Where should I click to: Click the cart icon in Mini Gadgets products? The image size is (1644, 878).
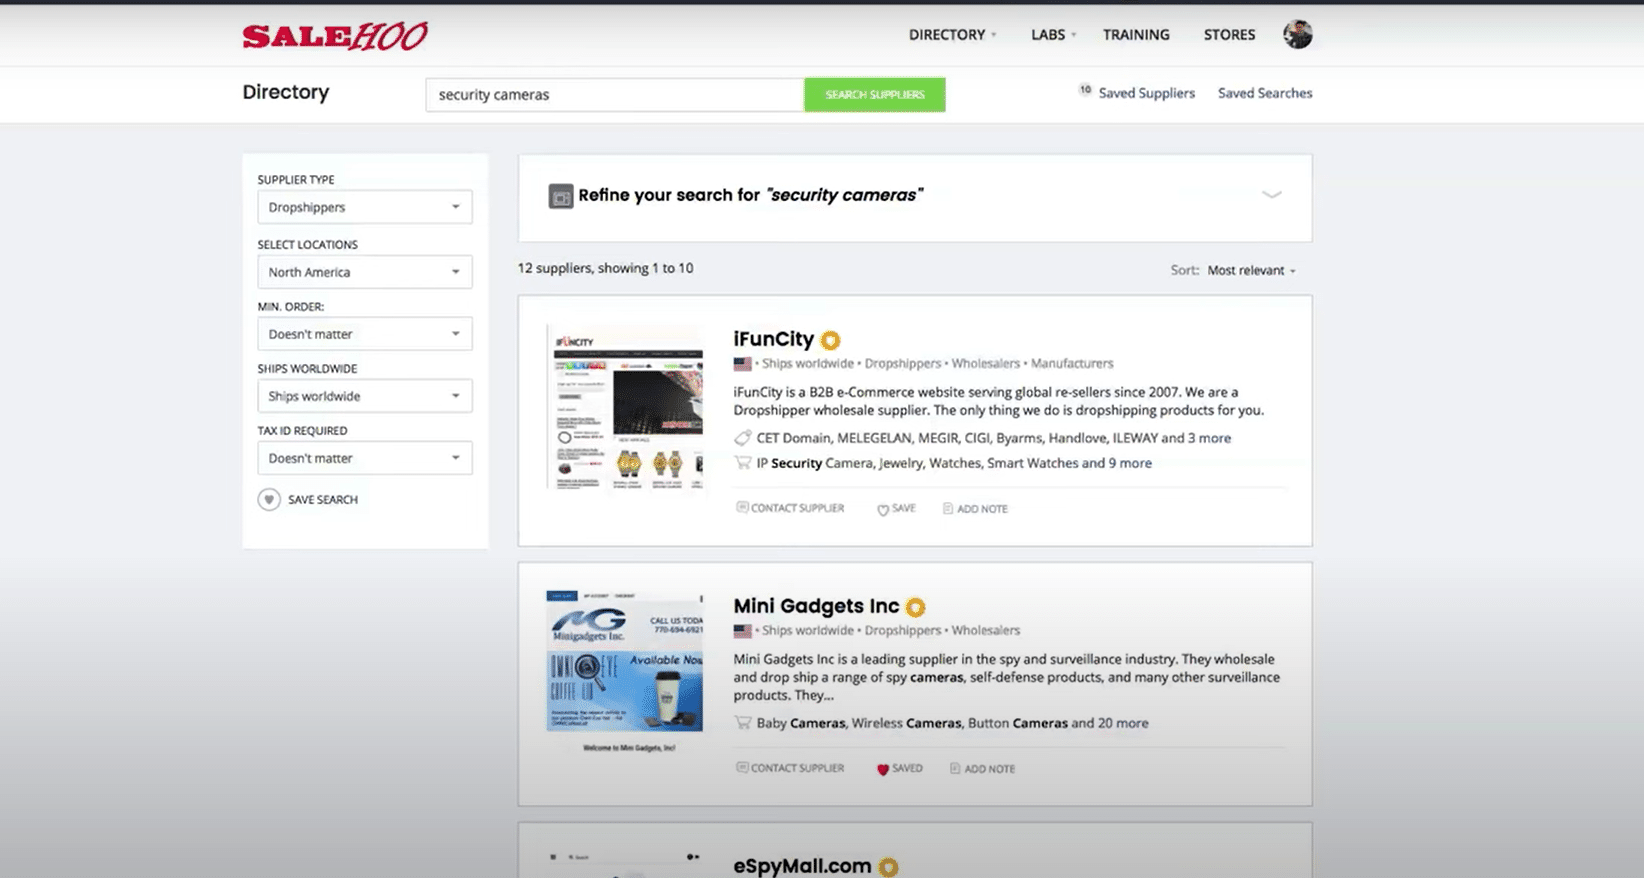(x=742, y=723)
